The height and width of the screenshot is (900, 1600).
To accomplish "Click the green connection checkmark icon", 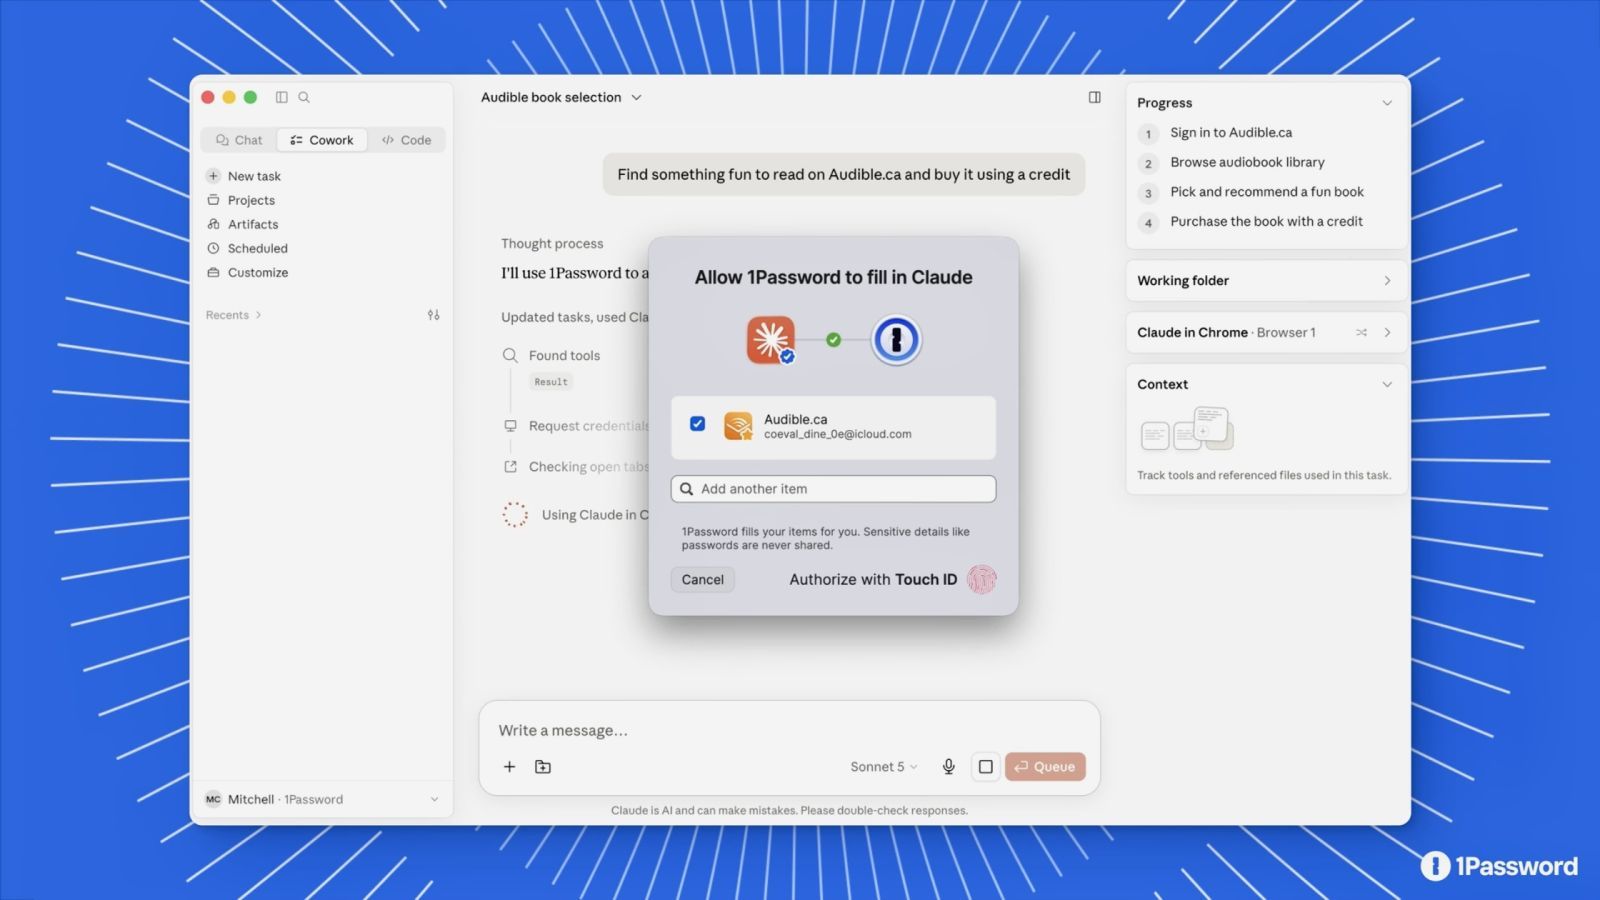I will 833,340.
